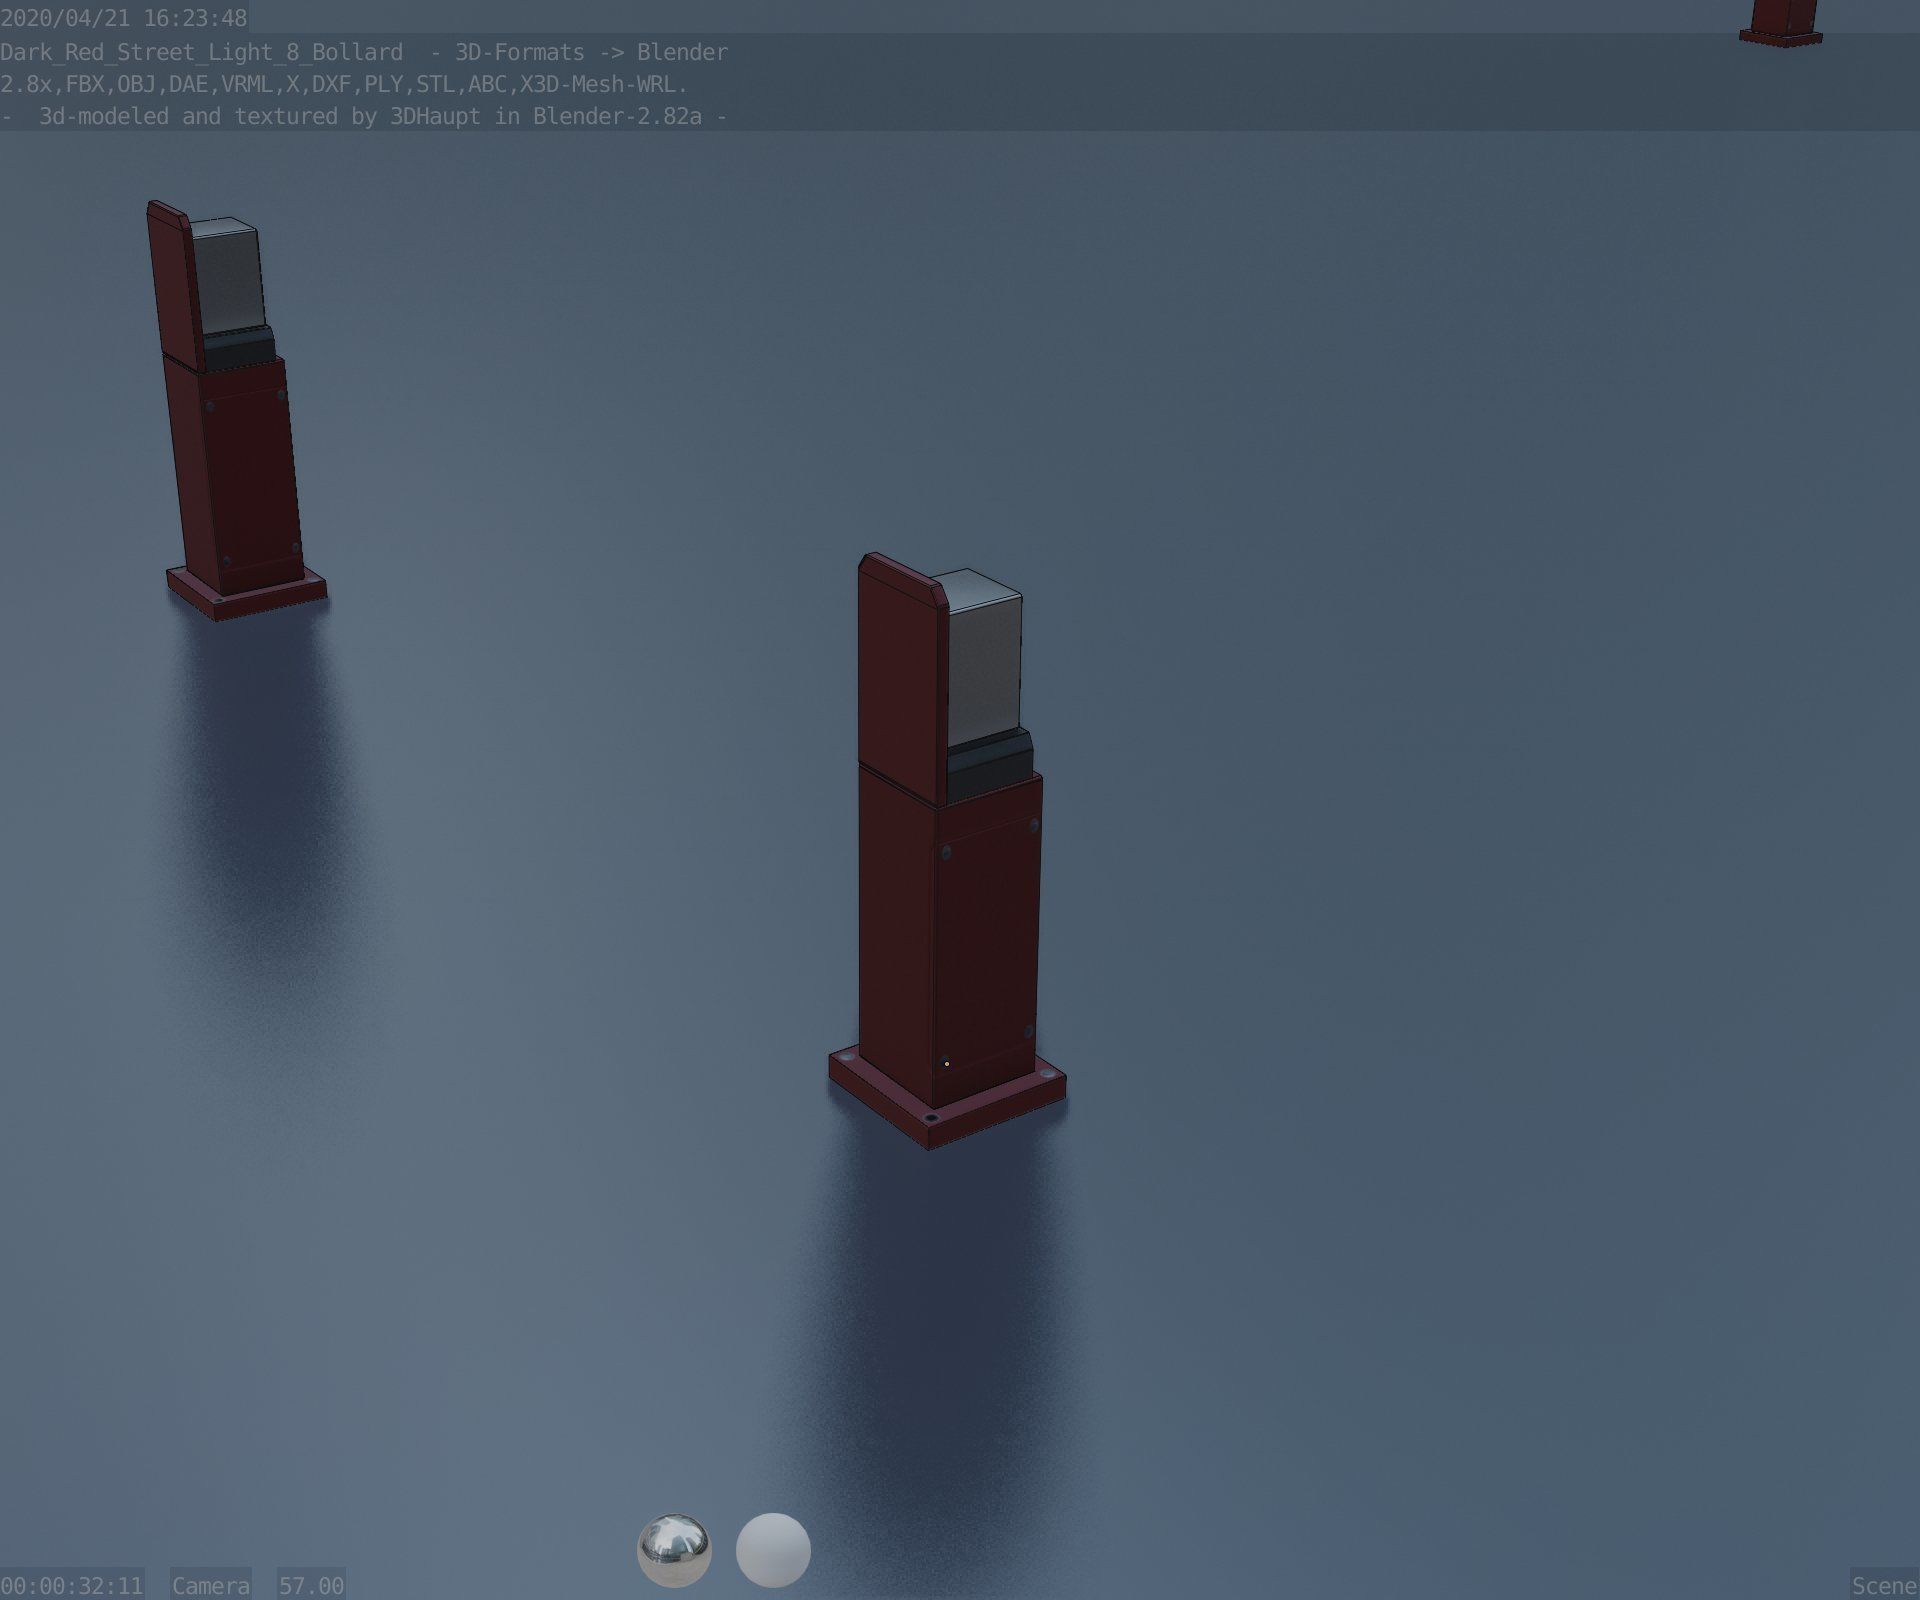Click the file formats line starting 2.8x,FBX,OBJ
The image size is (1920, 1600).
pyautogui.click(x=344, y=84)
